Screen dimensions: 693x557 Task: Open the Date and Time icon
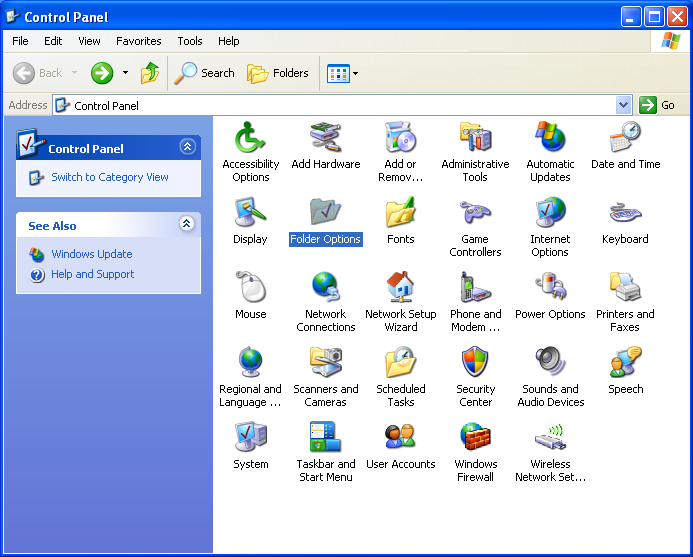pyautogui.click(x=625, y=137)
